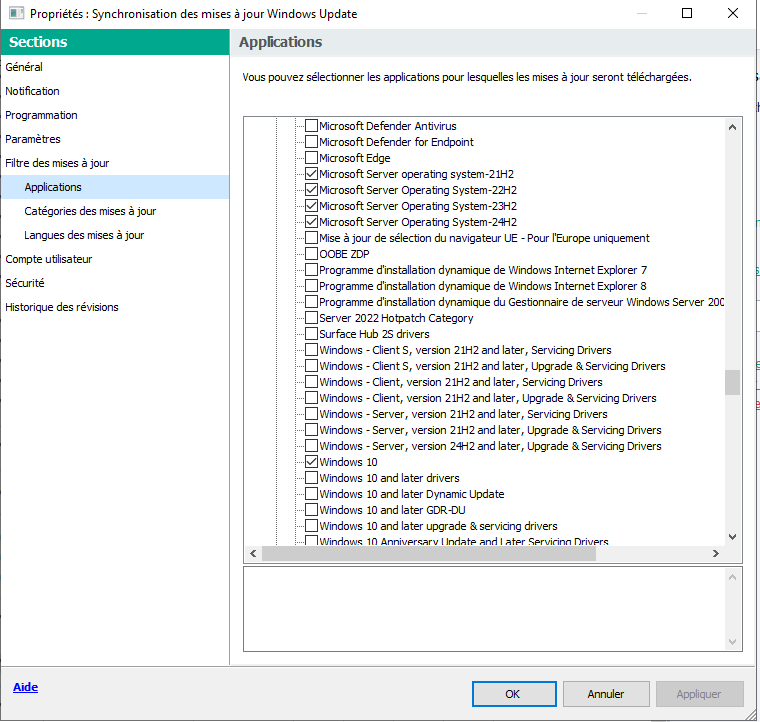
Task: Open Langues des mises à jour
Action: pyautogui.click(x=84, y=235)
